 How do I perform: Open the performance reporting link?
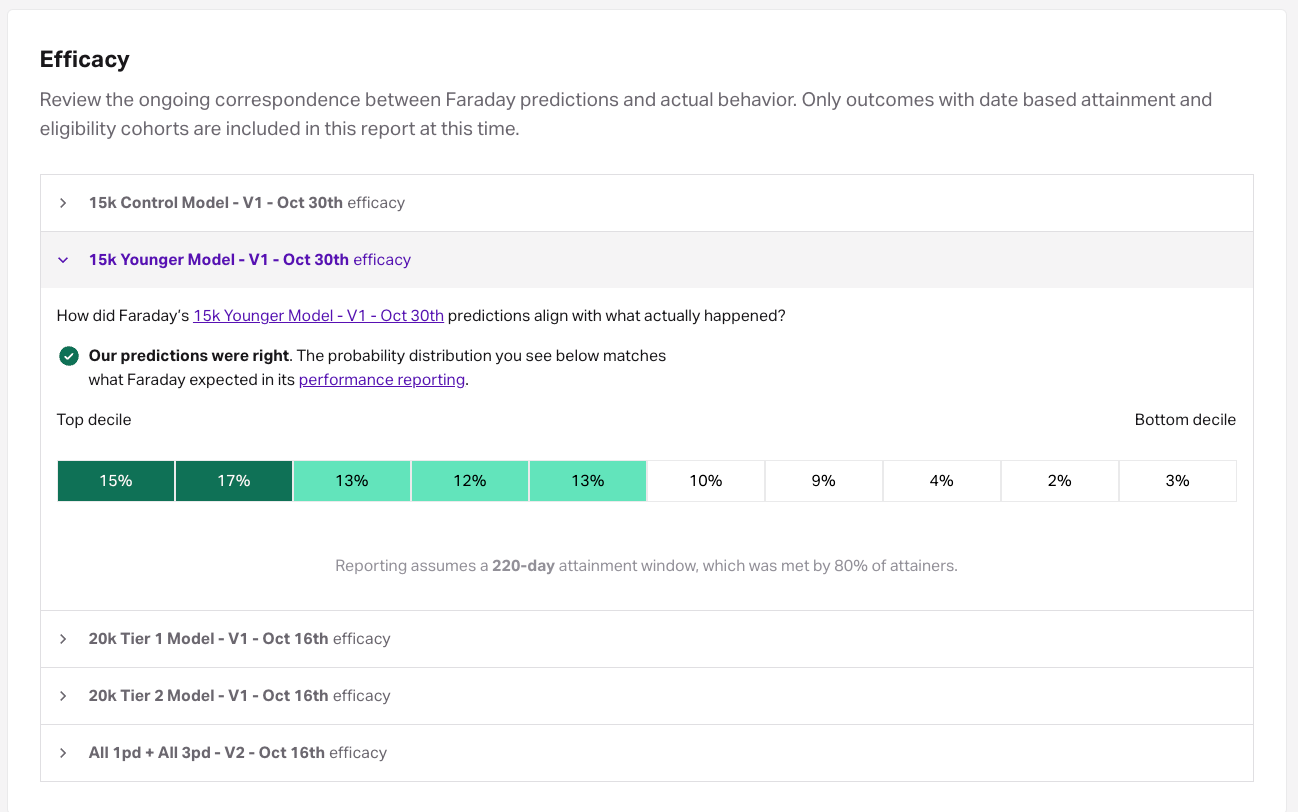pyautogui.click(x=382, y=380)
